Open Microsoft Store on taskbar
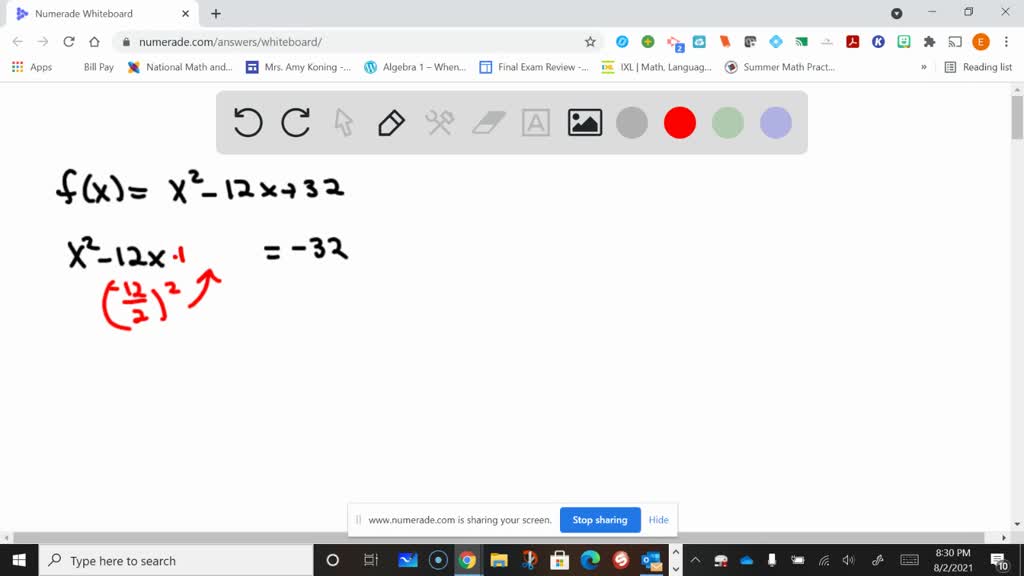Screen dimensions: 1024x576 tap(559, 560)
